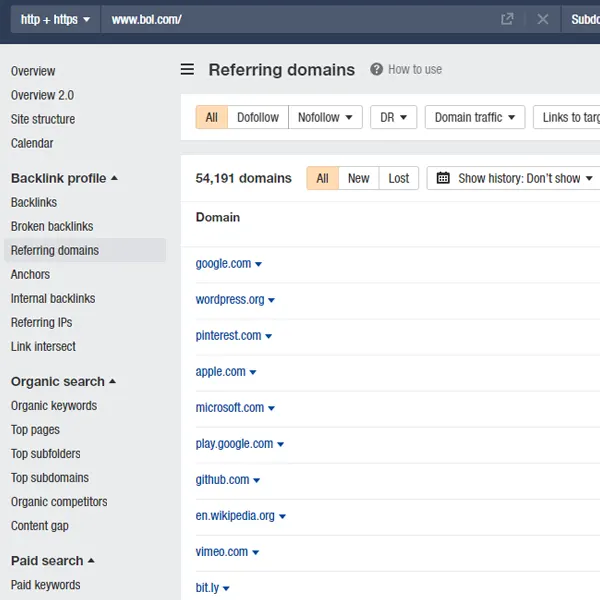Select Referring domains in sidebar
600x600 pixels.
click(85, 250)
